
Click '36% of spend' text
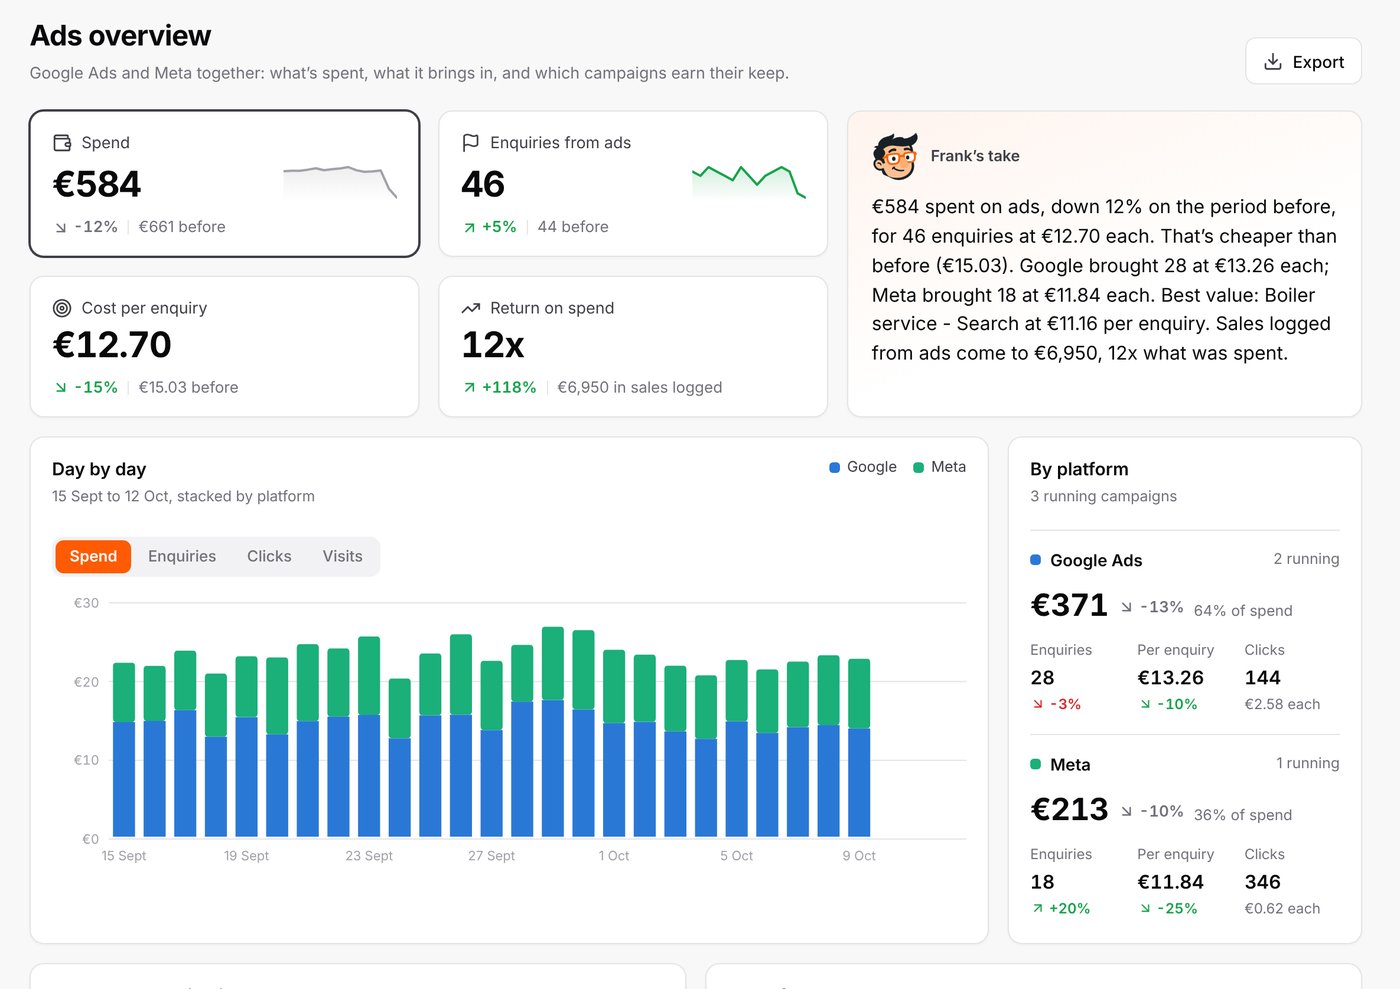point(1243,815)
